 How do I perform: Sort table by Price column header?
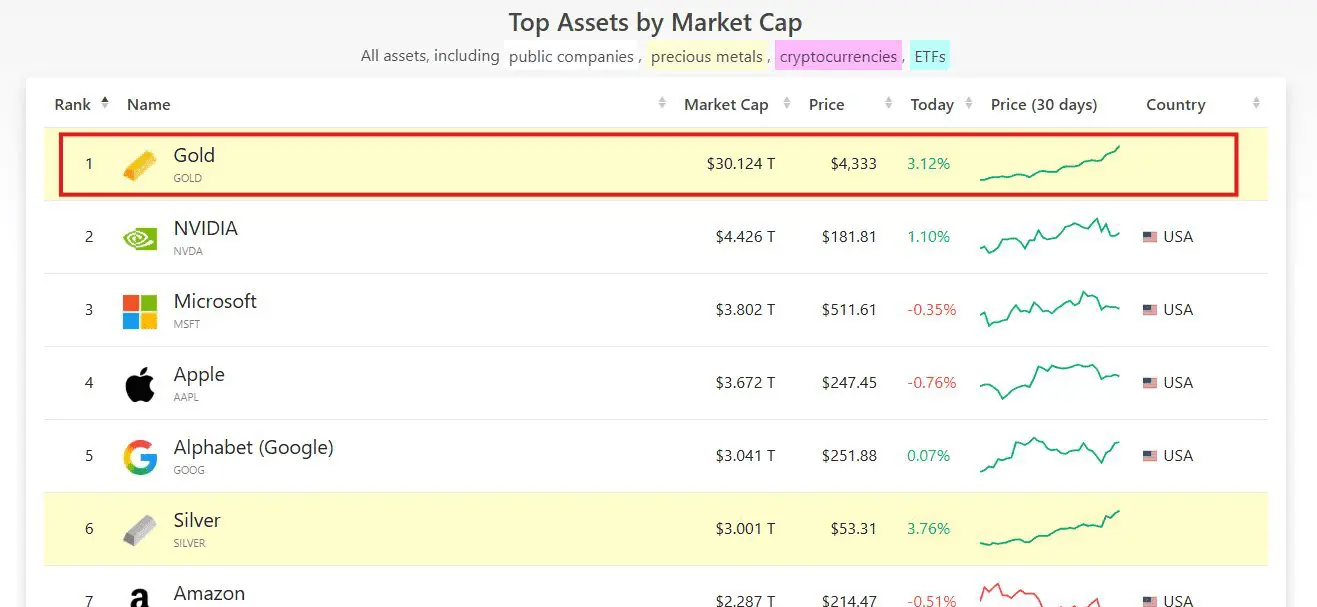click(x=827, y=105)
